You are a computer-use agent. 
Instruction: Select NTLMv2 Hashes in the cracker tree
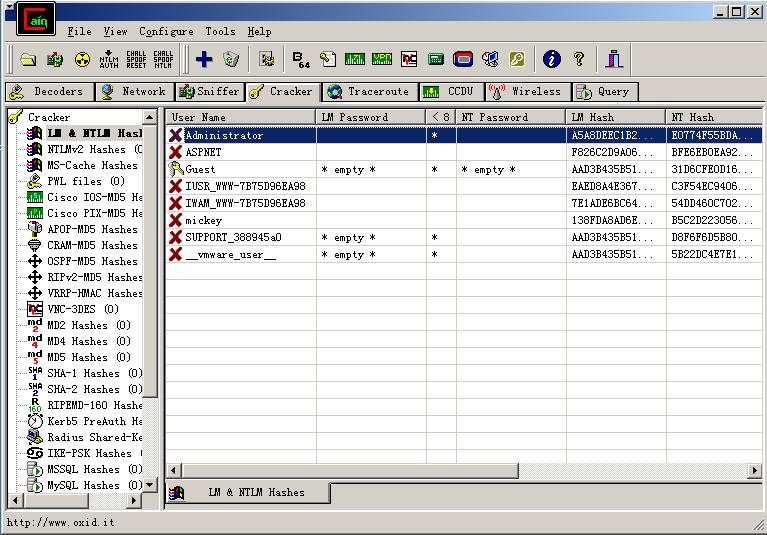pyautogui.click(x=86, y=149)
